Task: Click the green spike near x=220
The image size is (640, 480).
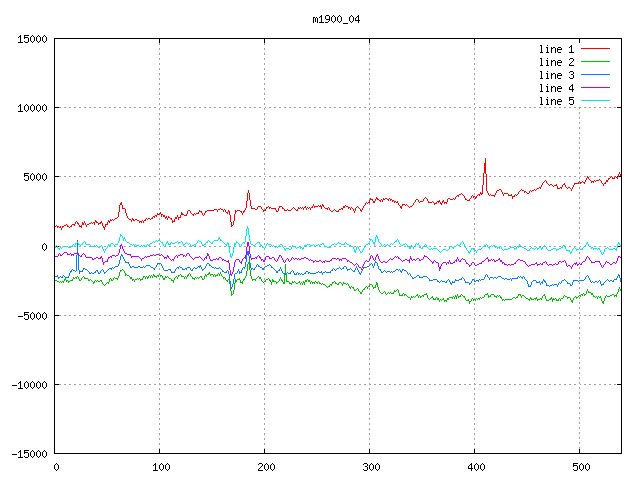Action: [285, 271]
